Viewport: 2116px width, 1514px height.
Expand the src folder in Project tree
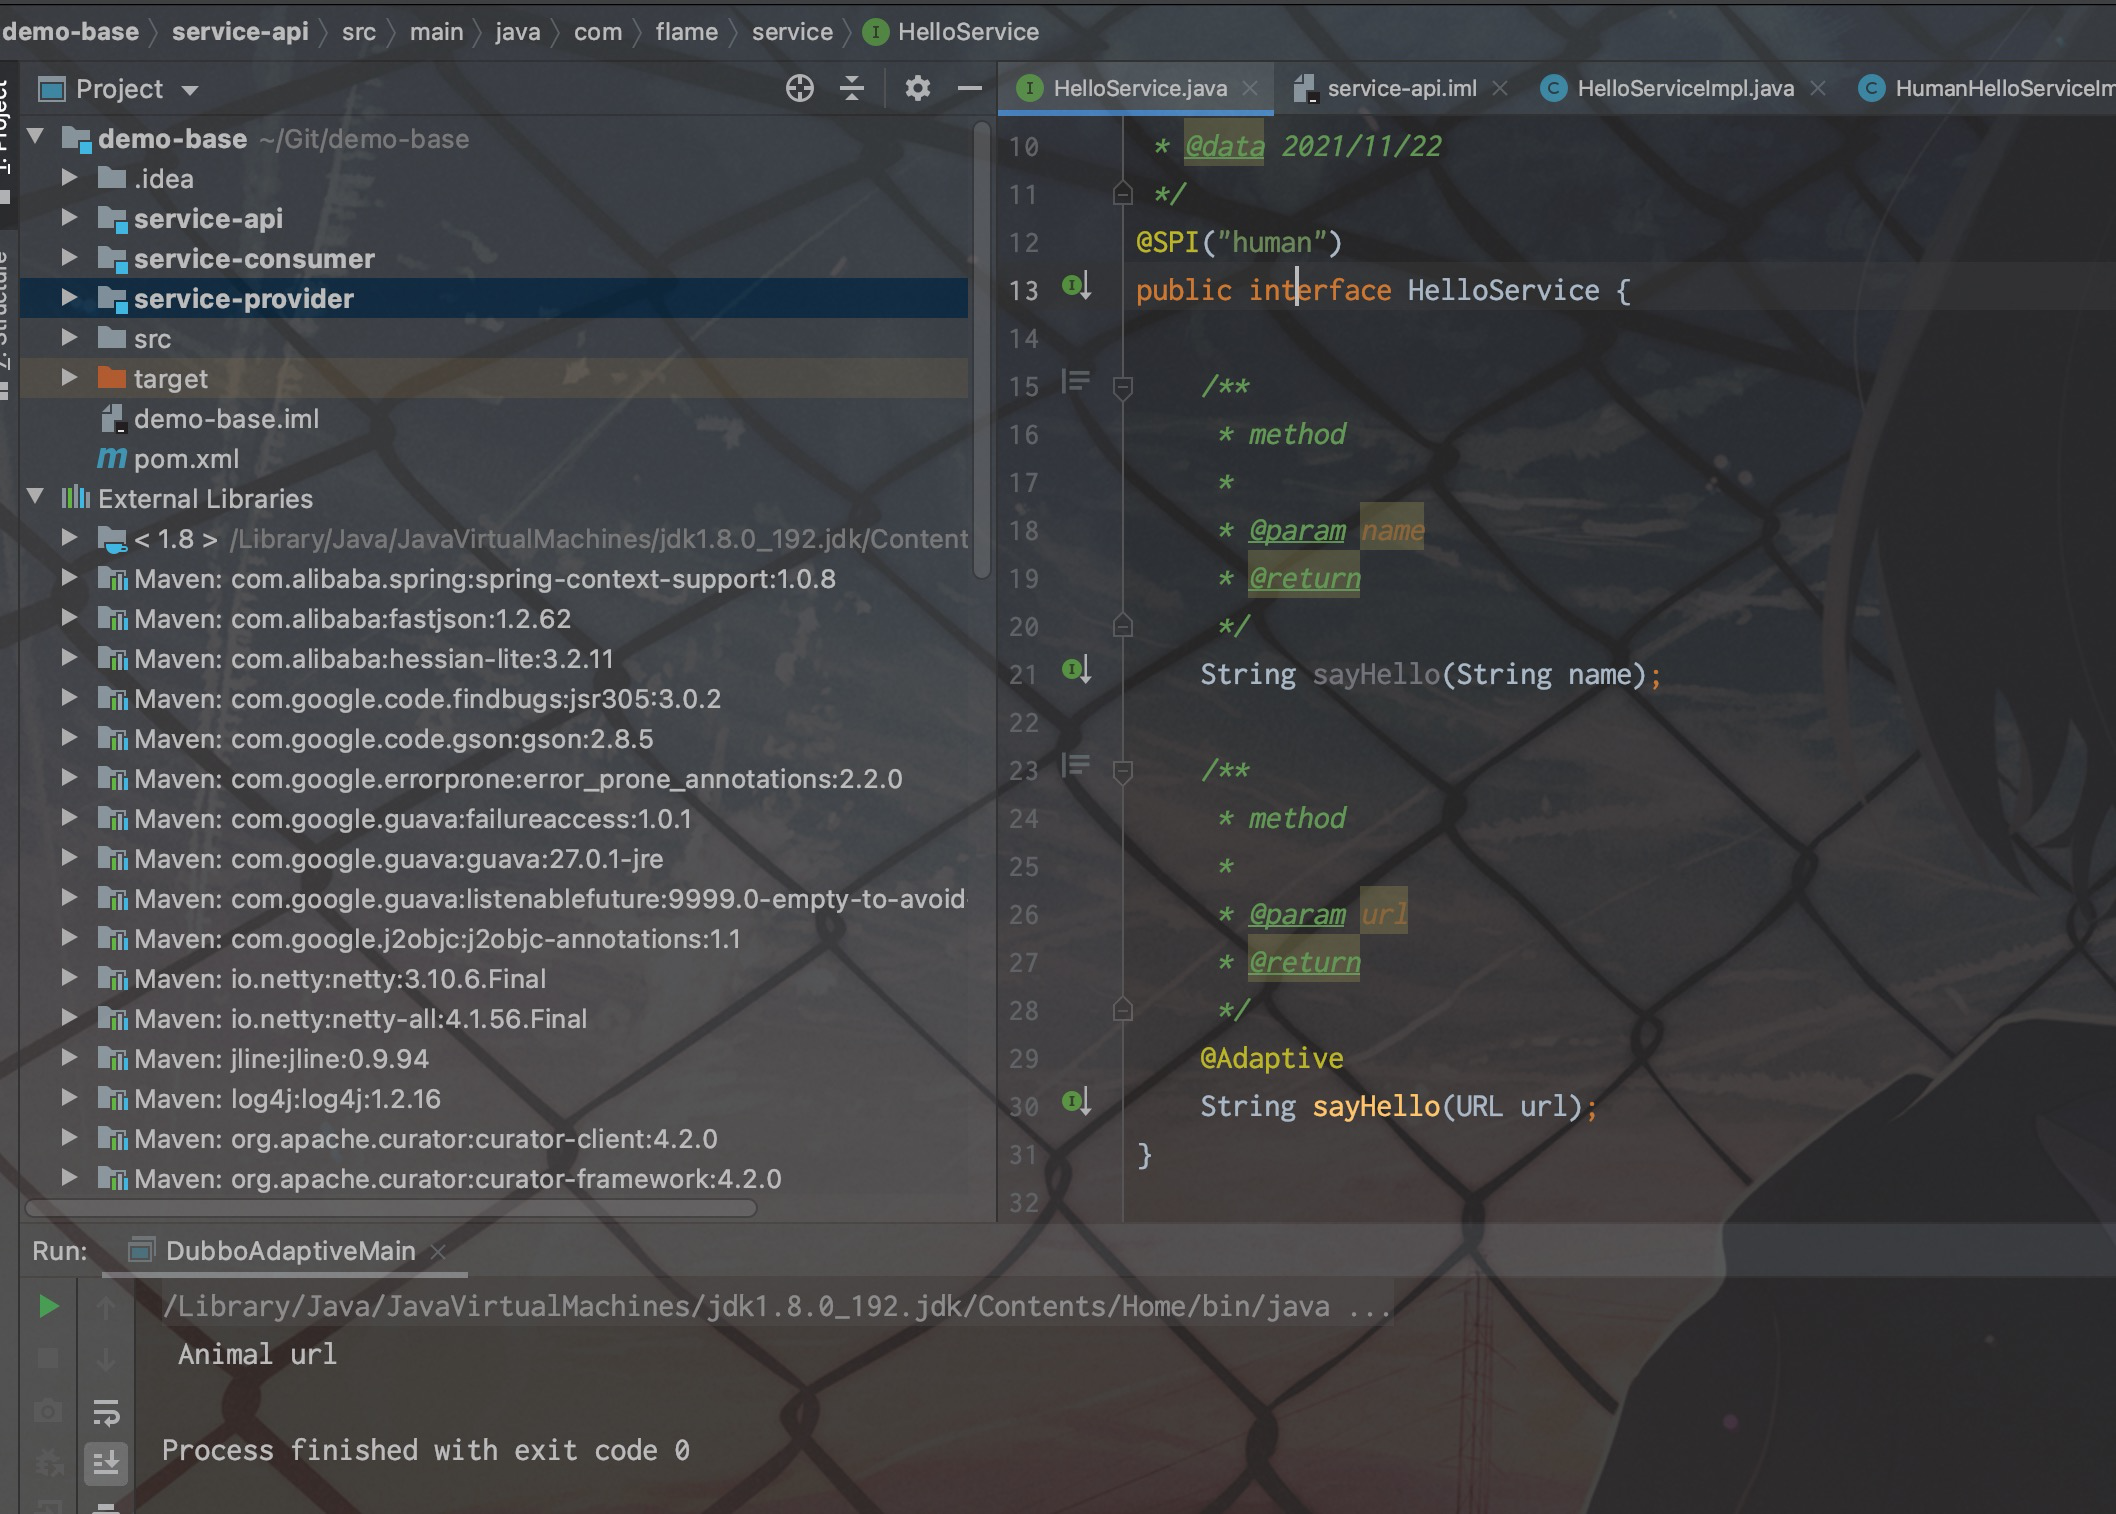(x=69, y=338)
